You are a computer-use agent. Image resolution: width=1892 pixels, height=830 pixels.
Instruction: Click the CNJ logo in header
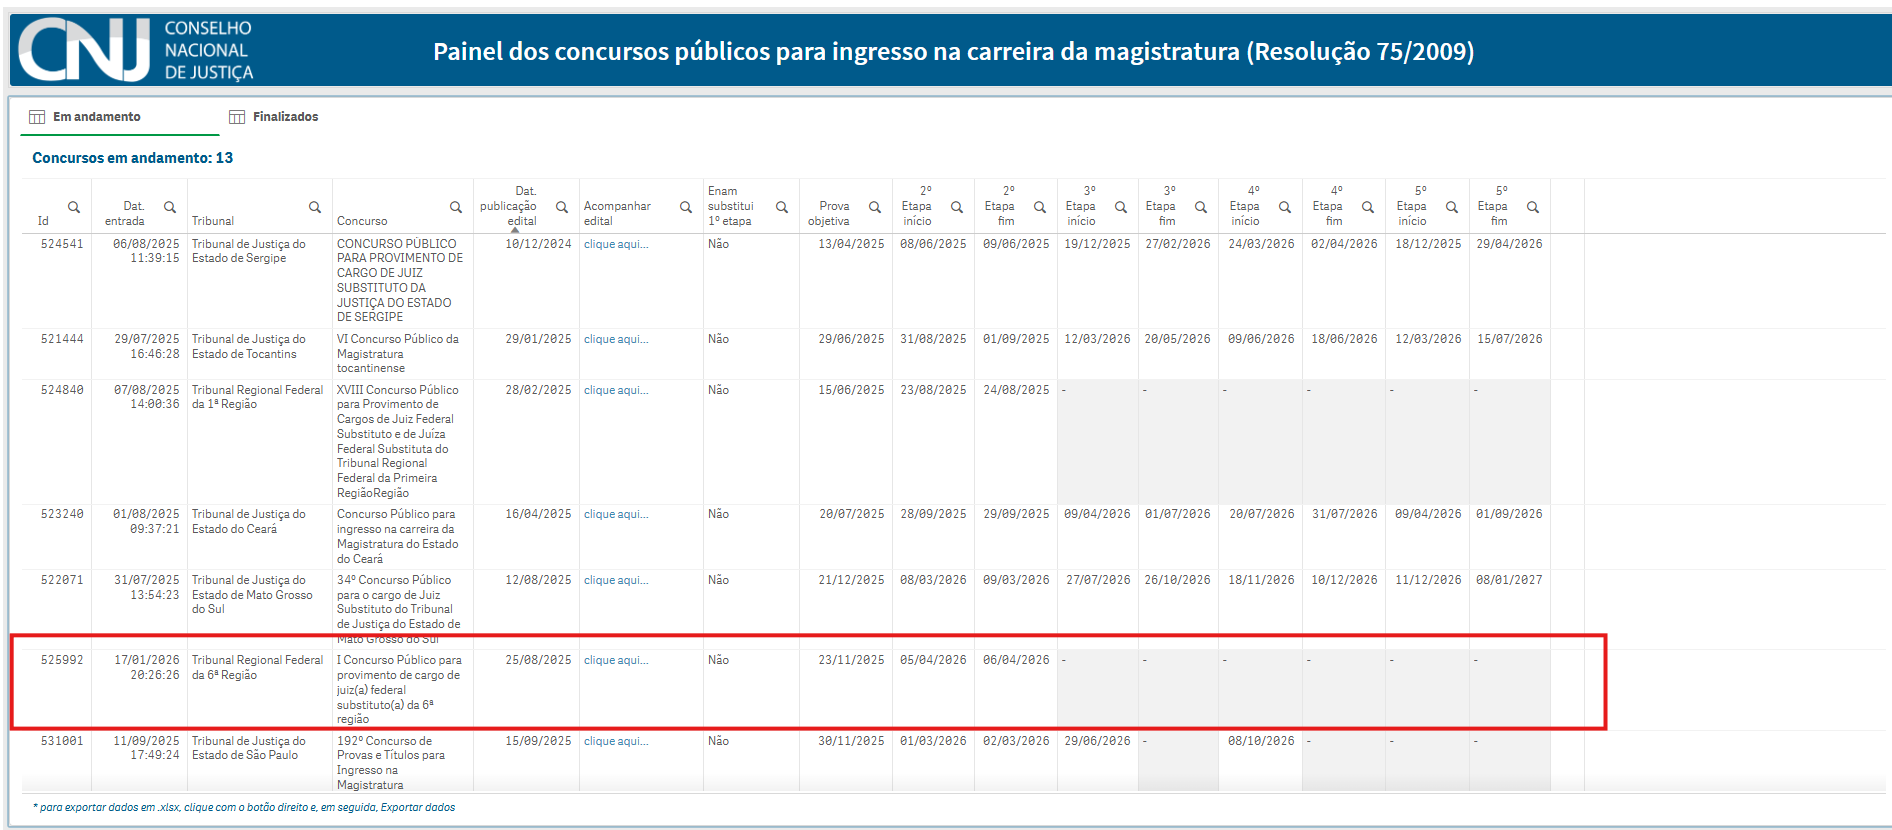(85, 50)
